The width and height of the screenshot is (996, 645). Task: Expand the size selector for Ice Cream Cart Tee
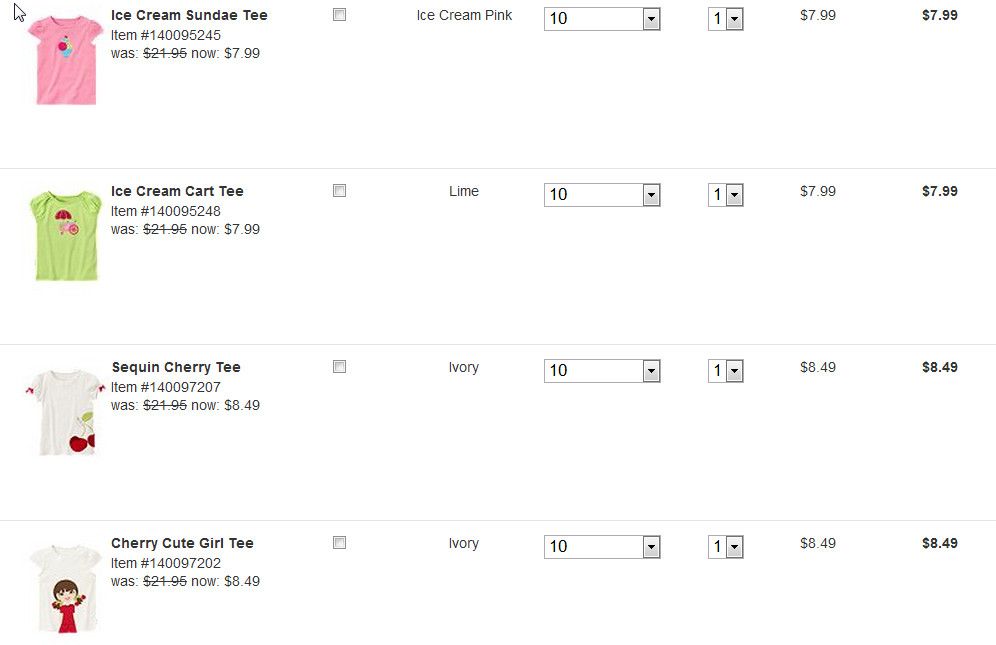(x=602, y=195)
